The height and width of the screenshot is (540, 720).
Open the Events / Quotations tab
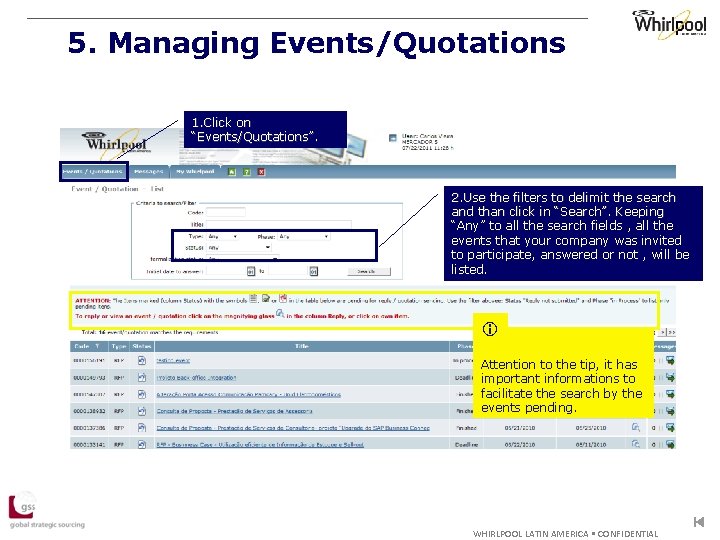pyautogui.click(x=93, y=171)
